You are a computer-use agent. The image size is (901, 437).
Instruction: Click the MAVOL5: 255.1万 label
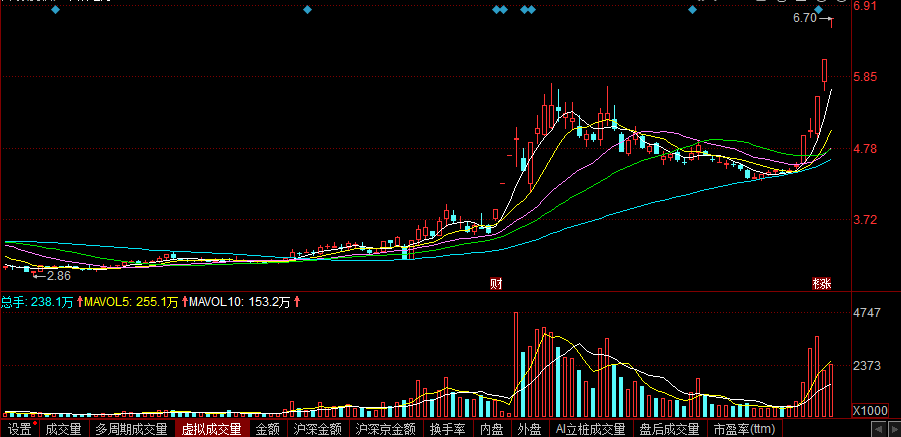coord(132,301)
